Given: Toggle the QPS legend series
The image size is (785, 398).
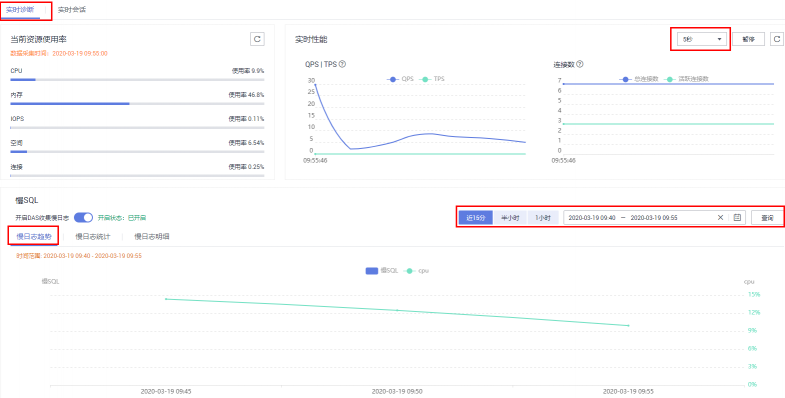Looking at the screenshot, I should click(401, 79).
